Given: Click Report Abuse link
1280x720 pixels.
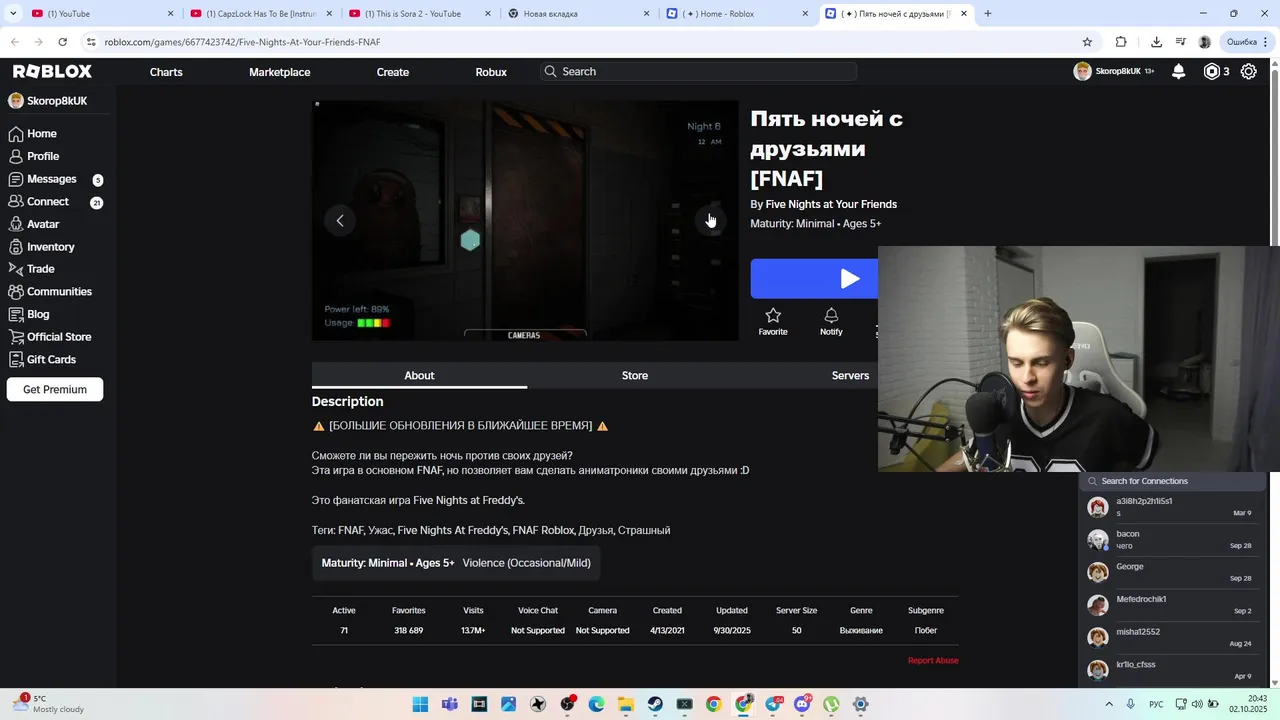Looking at the screenshot, I should [x=933, y=660].
